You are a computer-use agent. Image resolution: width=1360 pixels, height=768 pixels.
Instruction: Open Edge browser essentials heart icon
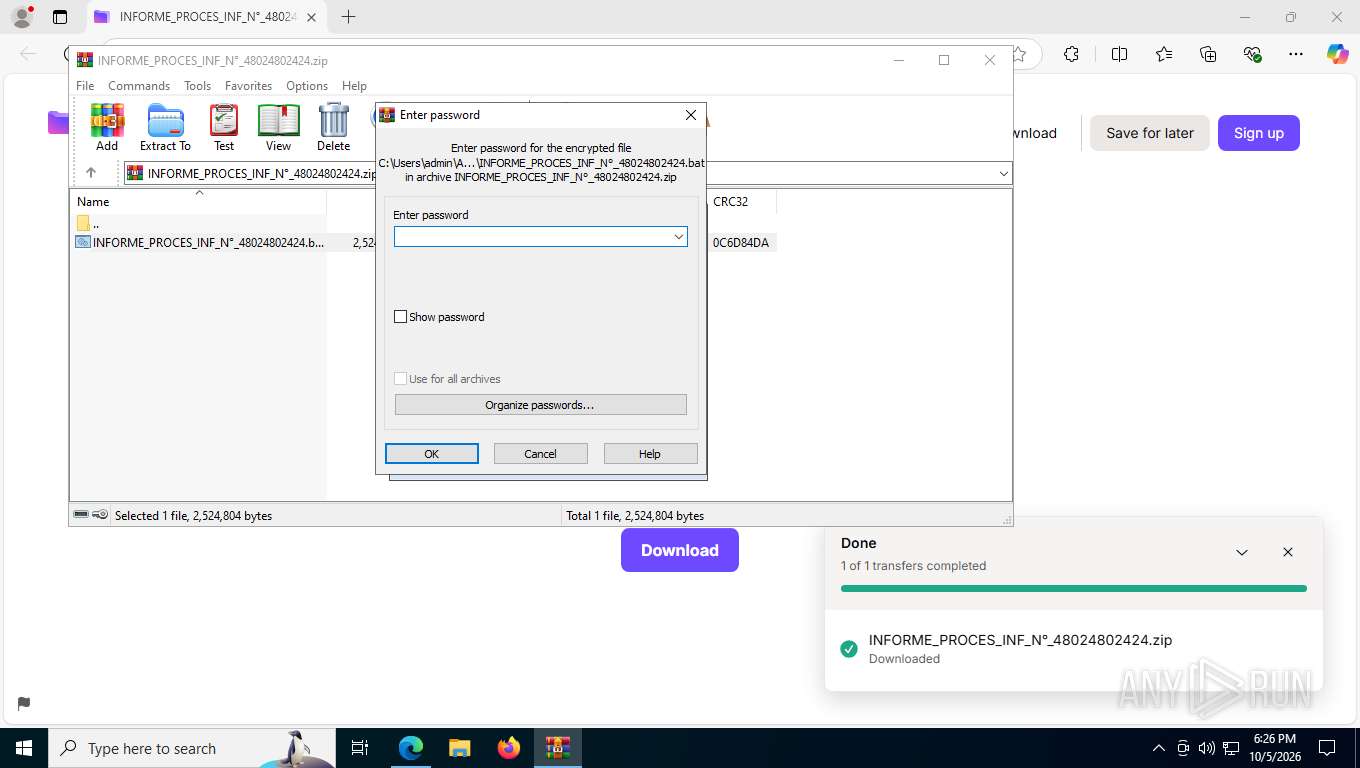click(1252, 54)
